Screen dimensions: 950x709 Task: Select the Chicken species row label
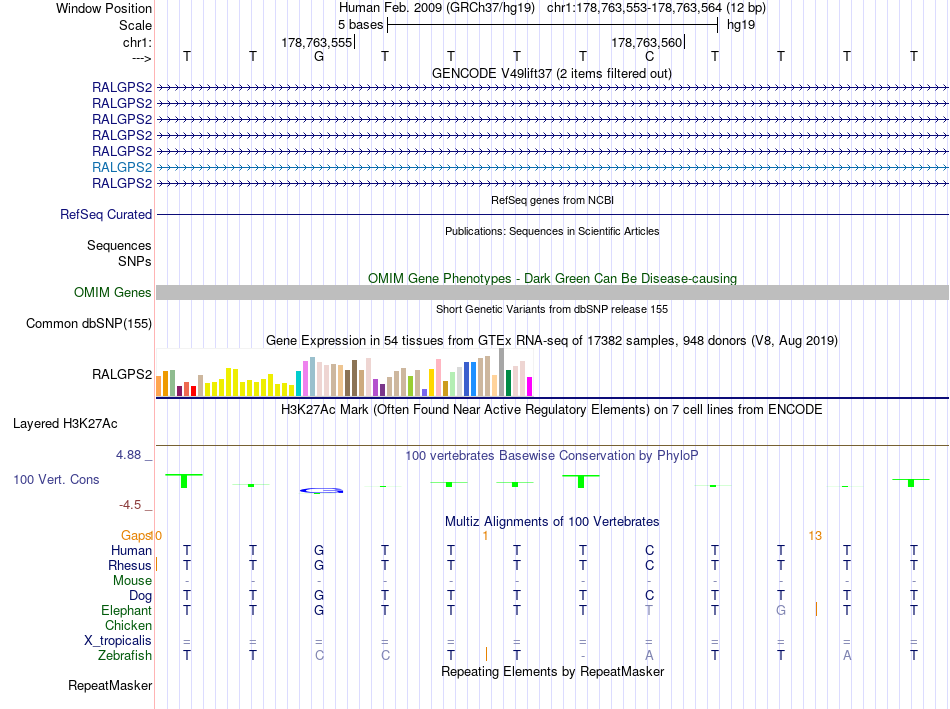point(128,625)
